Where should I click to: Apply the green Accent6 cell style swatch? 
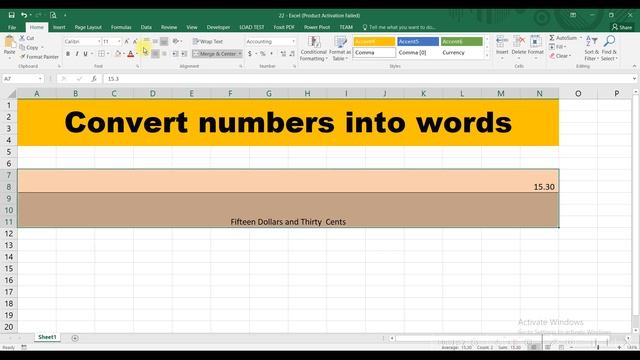pos(462,41)
